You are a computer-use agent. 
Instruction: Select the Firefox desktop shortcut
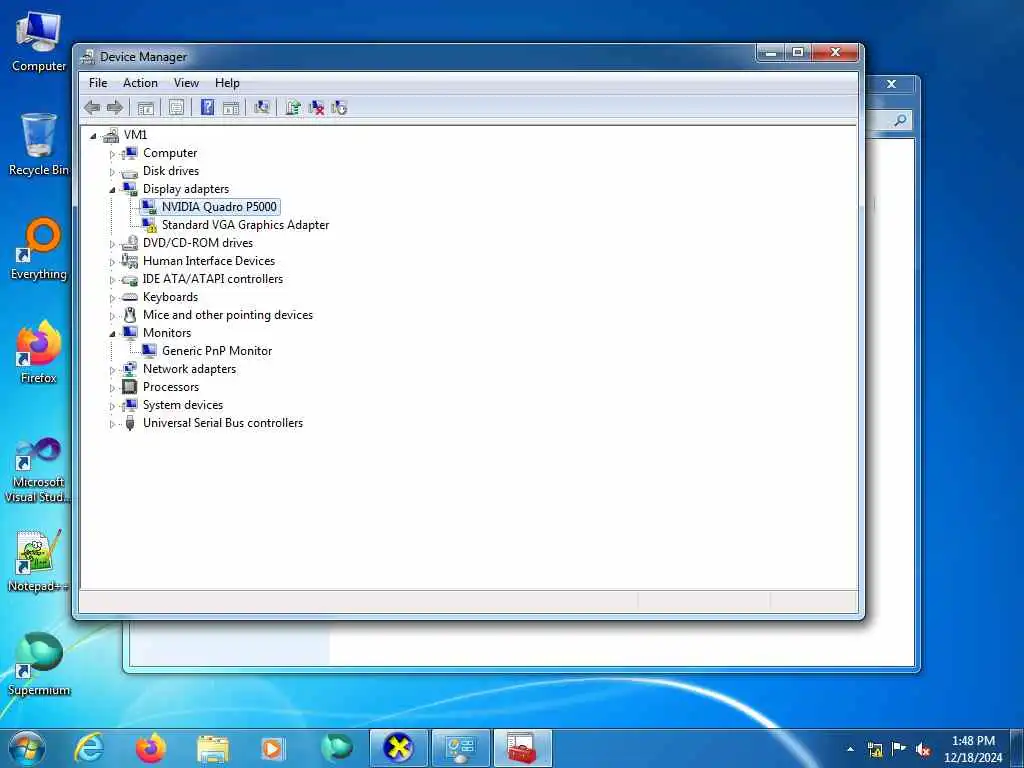pyautogui.click(x=39, y=353)
